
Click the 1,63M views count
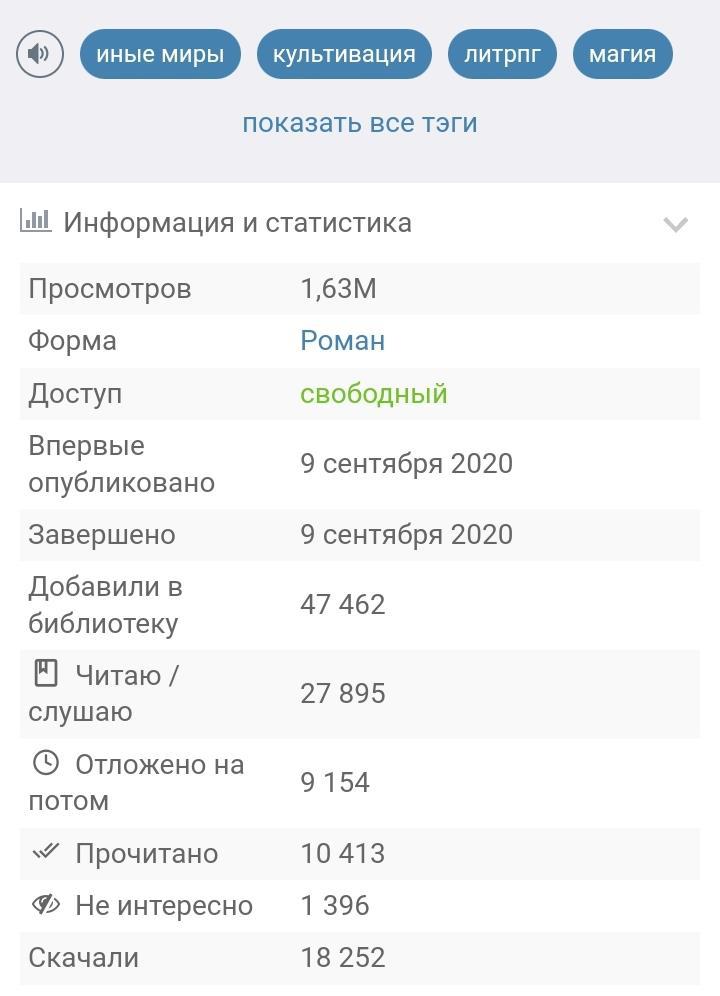338,289
